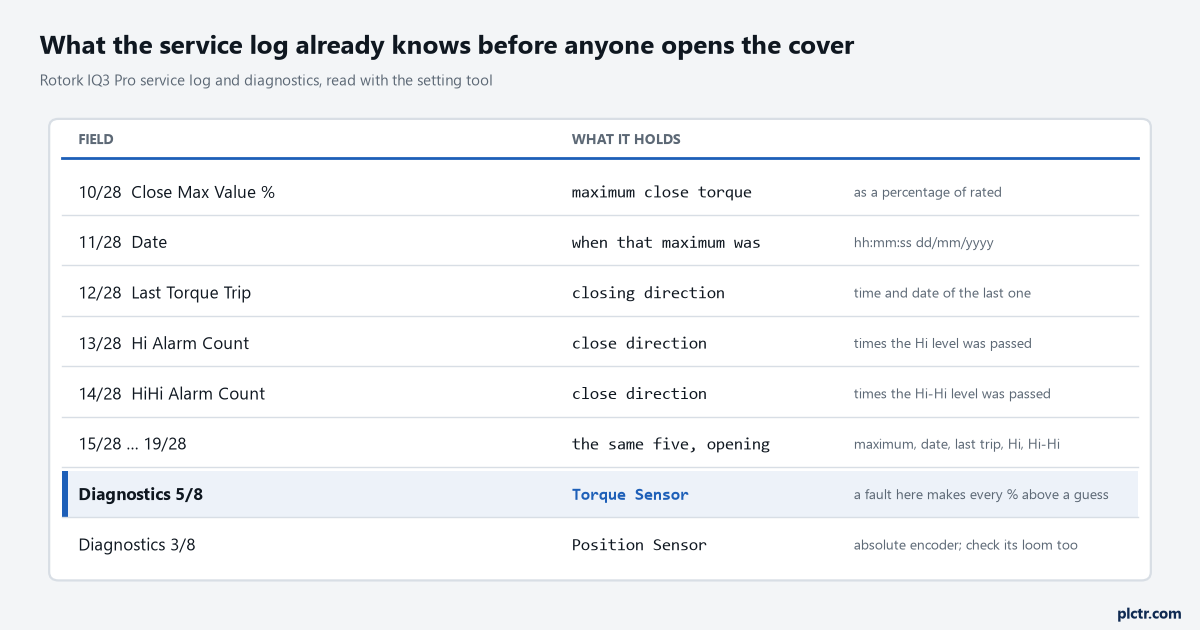Select the 10/28 Close Max Value % row

point(600,192)
